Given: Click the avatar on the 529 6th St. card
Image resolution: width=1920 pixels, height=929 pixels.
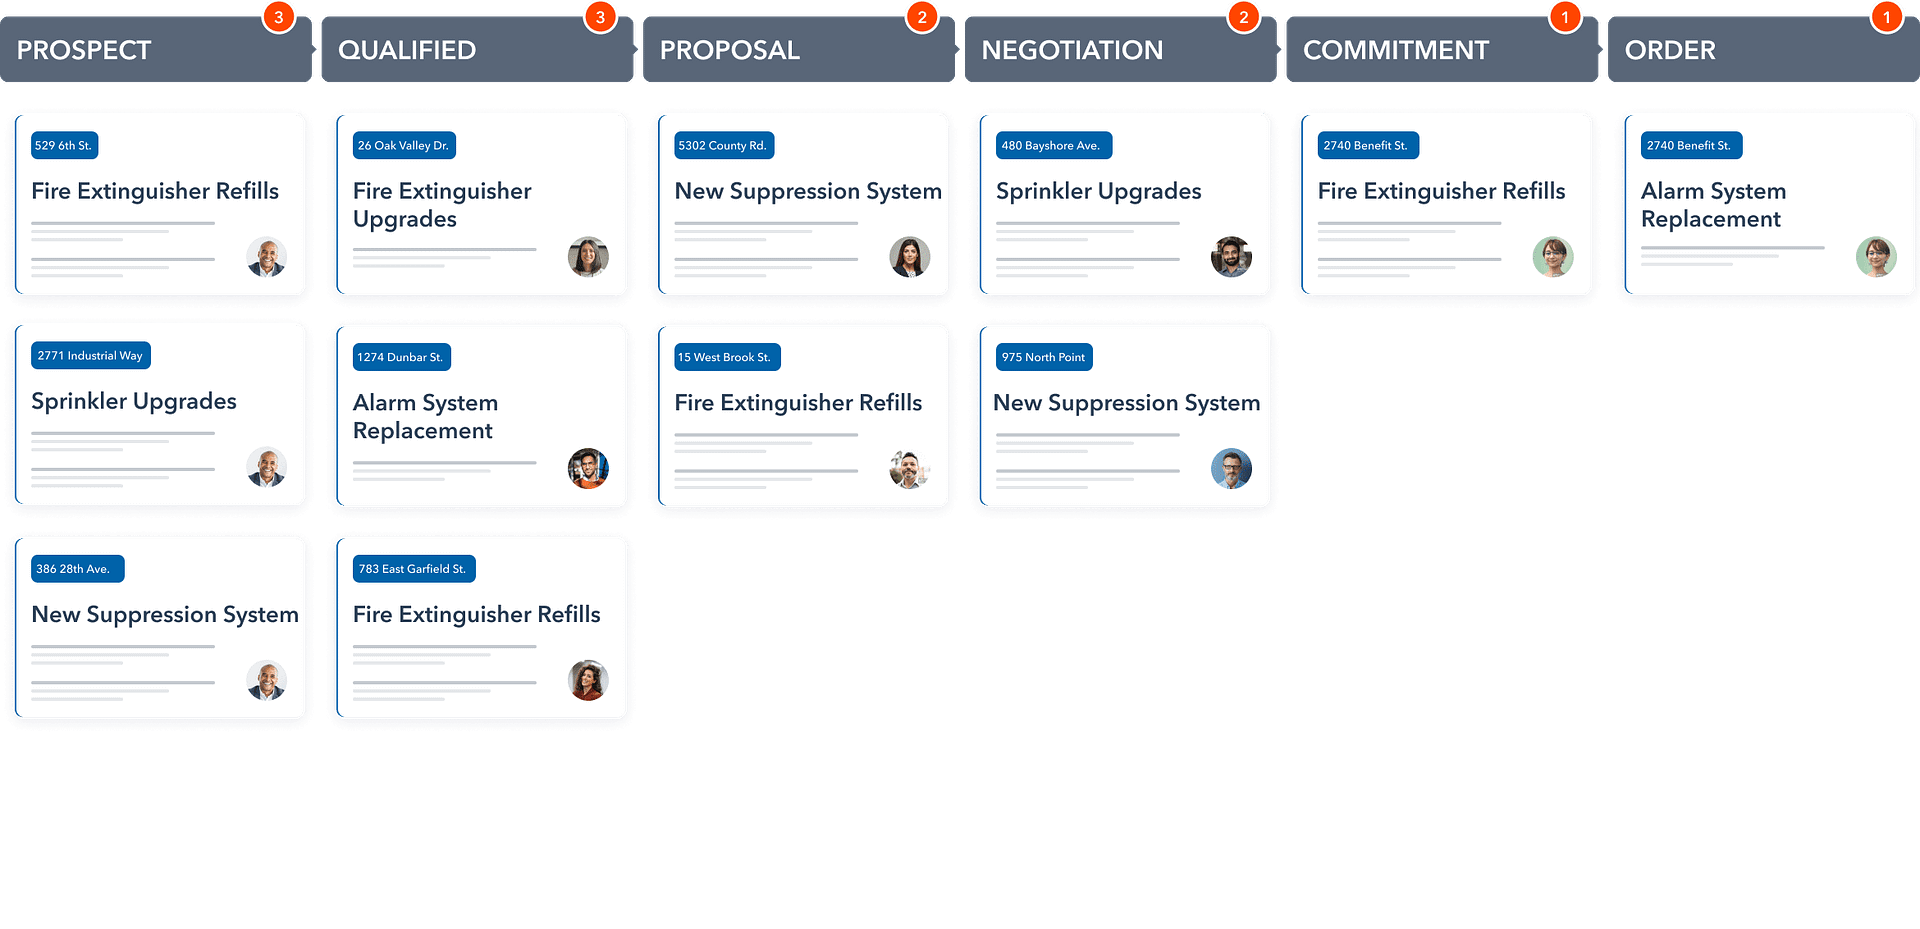Looking at the screenshot, I should click(267, 257).
